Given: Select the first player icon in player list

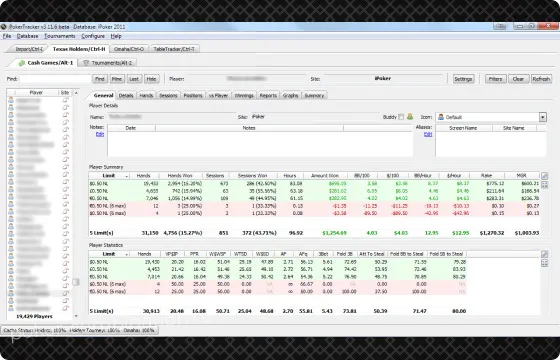Looking at the screenshot, I should coord(11,100).
